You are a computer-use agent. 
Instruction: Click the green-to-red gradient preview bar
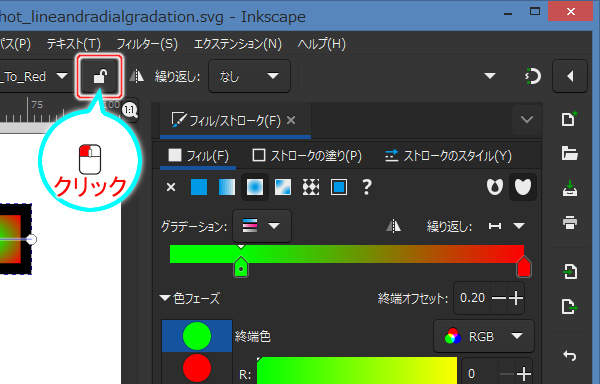click(347, 254)
